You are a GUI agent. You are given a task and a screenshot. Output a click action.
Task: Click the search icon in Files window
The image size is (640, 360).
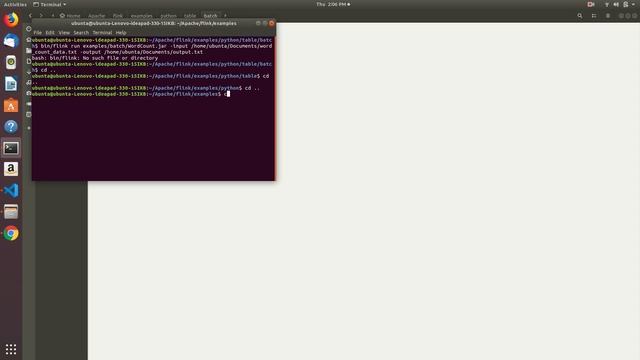(580, 16)
